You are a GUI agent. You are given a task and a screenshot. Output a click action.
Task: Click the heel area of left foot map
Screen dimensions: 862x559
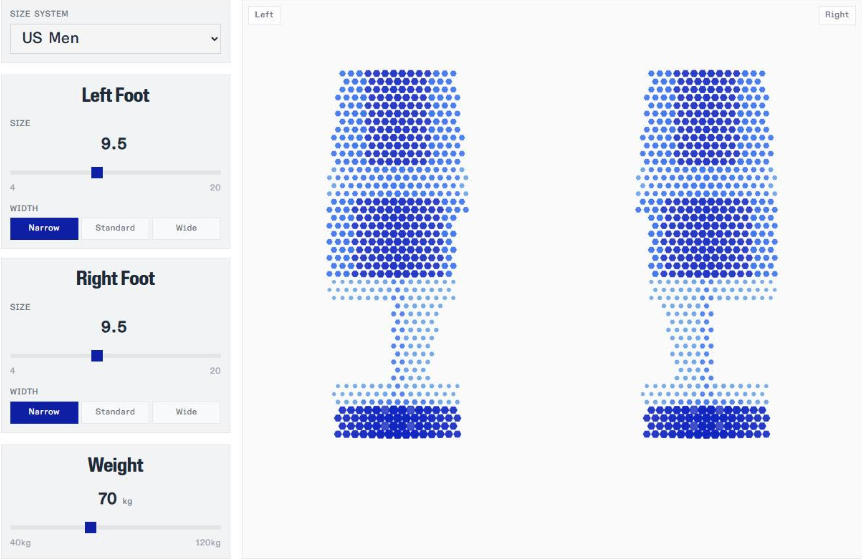[x=398, y=420]
